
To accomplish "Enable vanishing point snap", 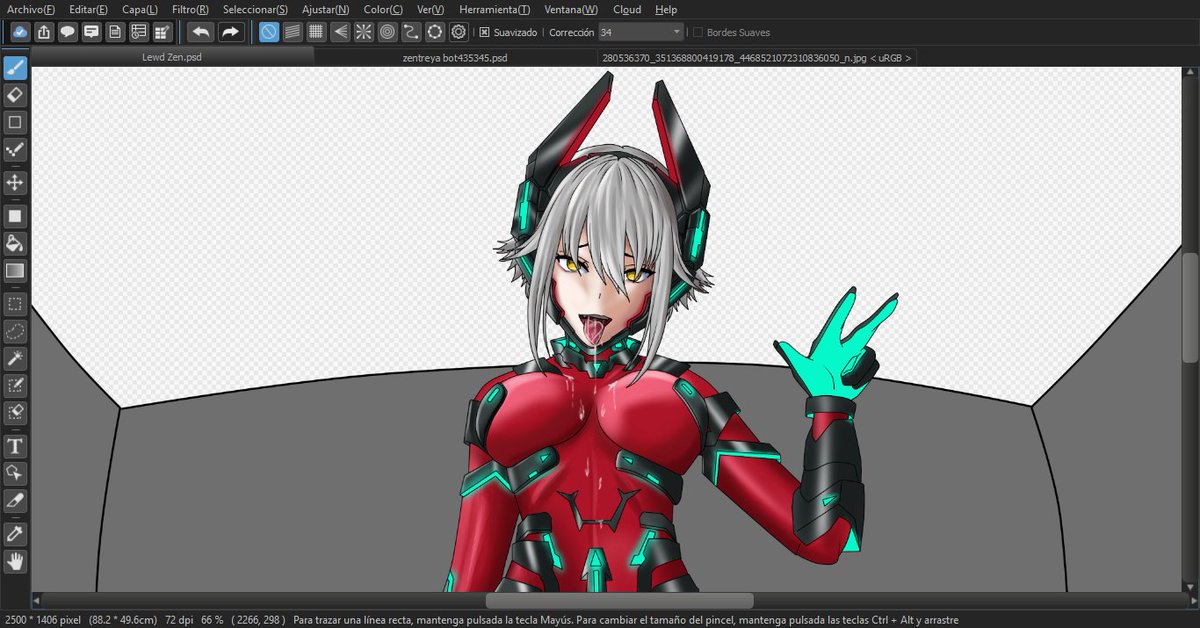I will tap(340, 32).
